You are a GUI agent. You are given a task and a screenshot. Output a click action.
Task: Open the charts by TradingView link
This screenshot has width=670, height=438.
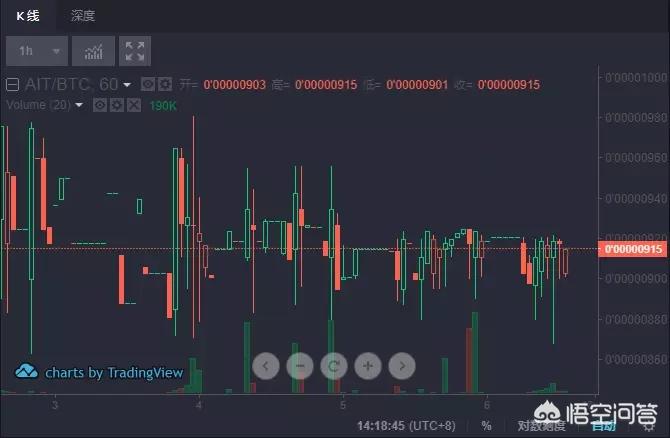click(100, 372)
